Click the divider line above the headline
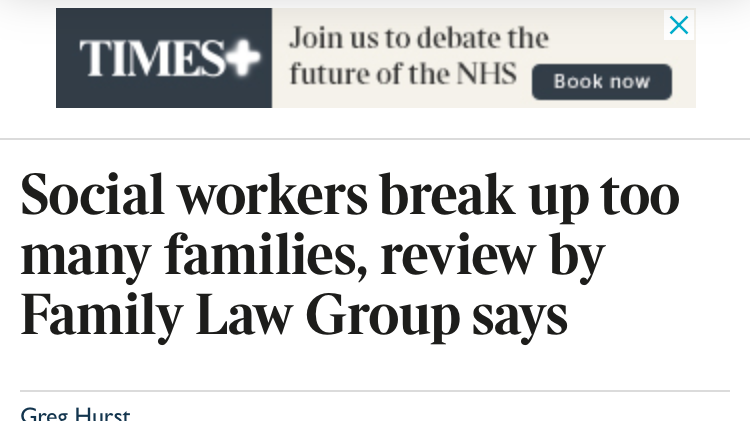This screenshot has width=750, height=421. coord(375,139)
